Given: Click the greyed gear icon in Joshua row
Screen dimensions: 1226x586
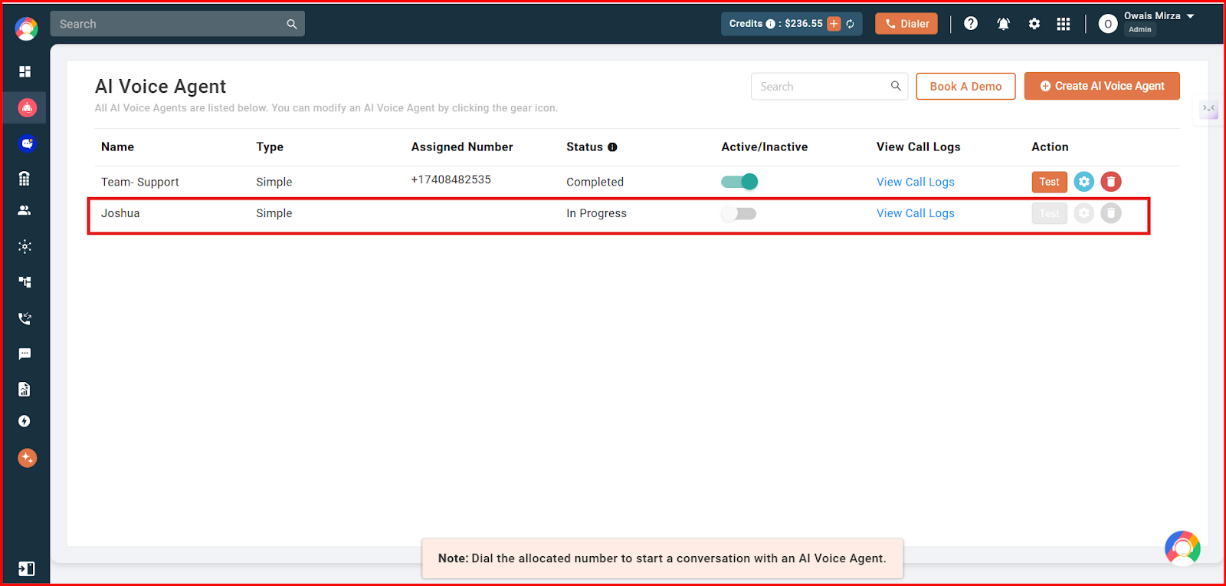Looking at the screenshot, I should pyautogui.click(x=1084, y=213).
